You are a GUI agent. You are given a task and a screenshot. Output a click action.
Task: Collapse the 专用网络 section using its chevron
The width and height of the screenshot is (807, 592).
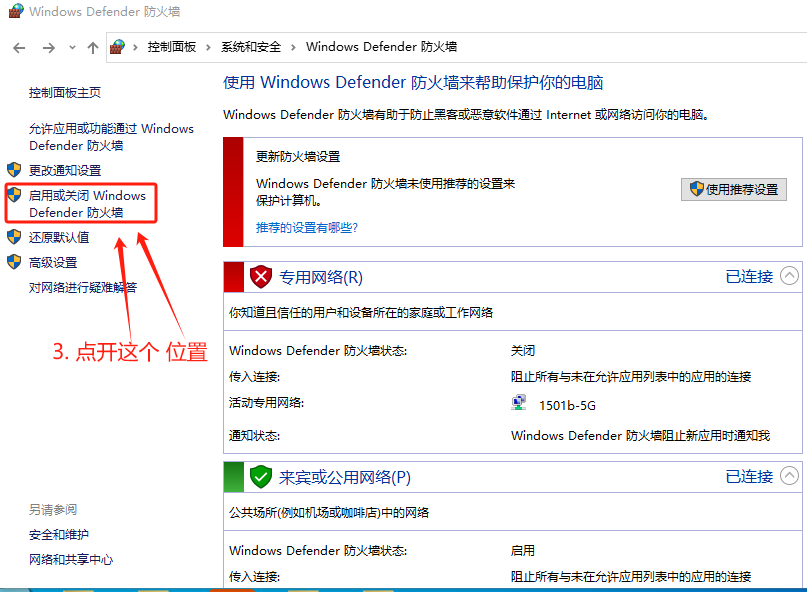click(789, 276)
